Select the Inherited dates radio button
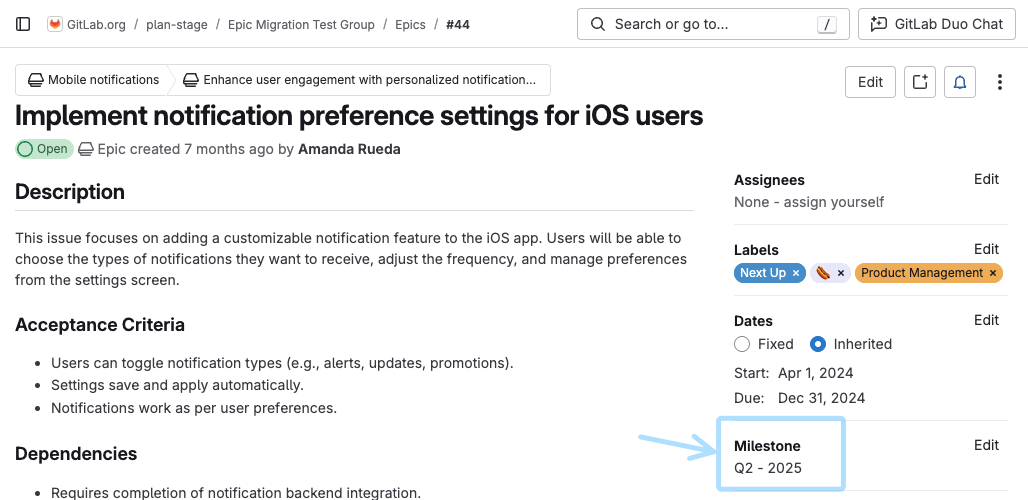 click(818, 344)
